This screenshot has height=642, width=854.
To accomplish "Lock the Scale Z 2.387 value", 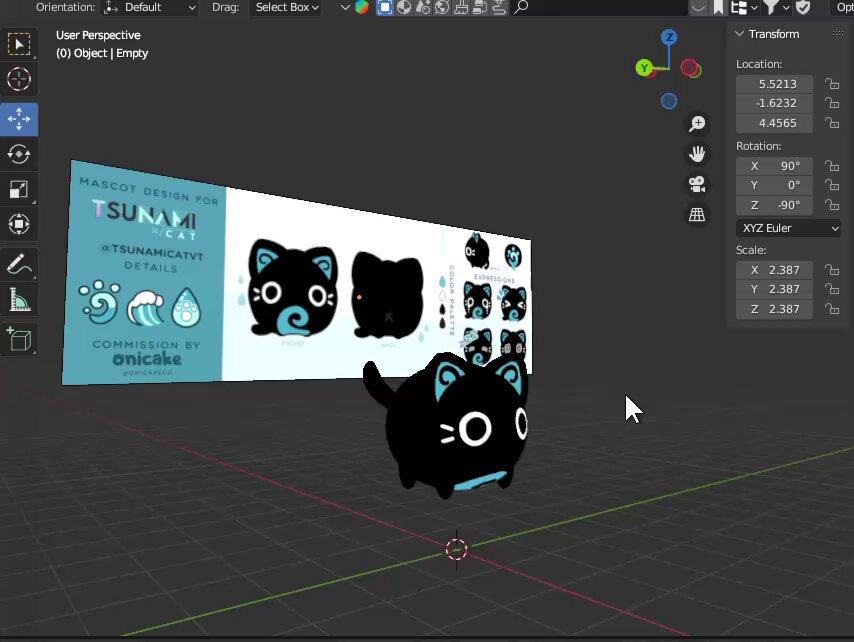I will [832, 309].
